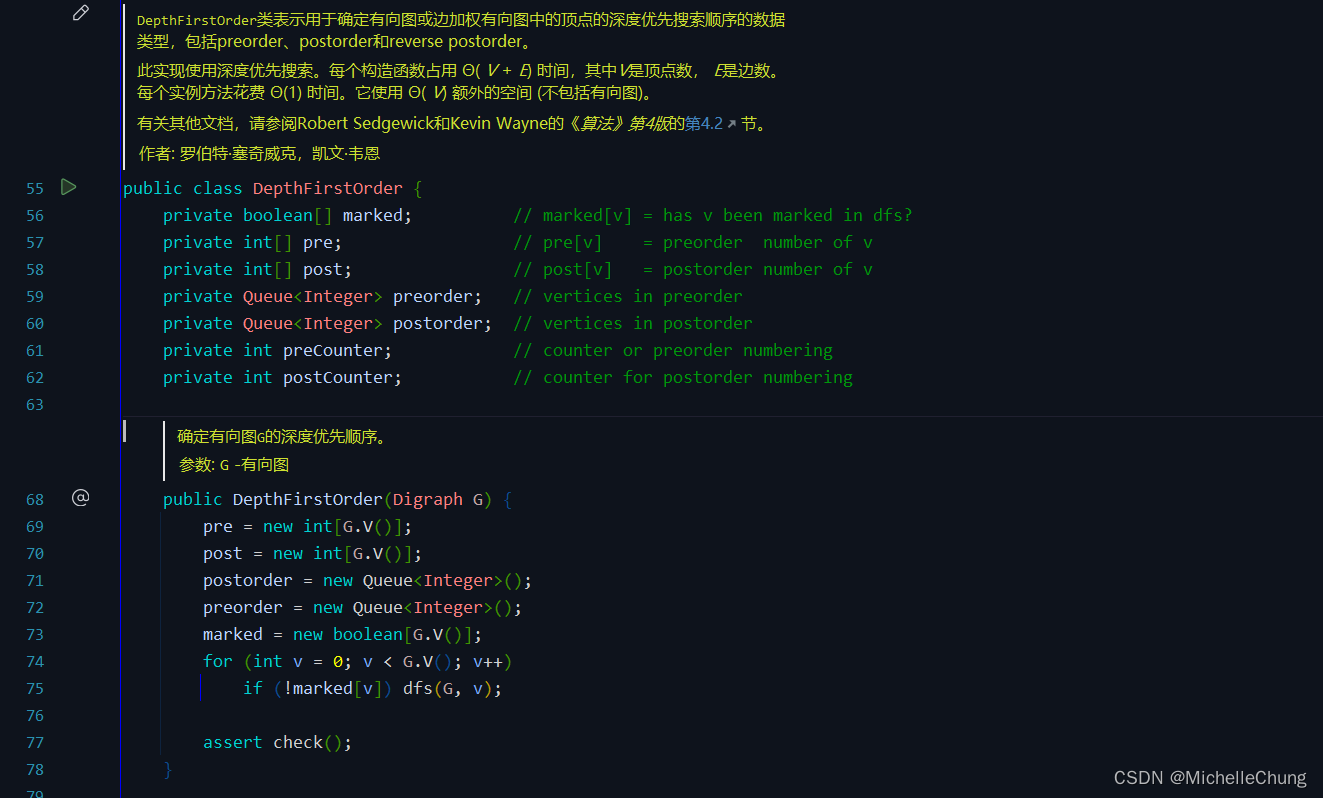This screenshot has height=798, width=1323.
Task: Select postorder field name on line 60
Action: pyautogui.click(x=438, y=323)
